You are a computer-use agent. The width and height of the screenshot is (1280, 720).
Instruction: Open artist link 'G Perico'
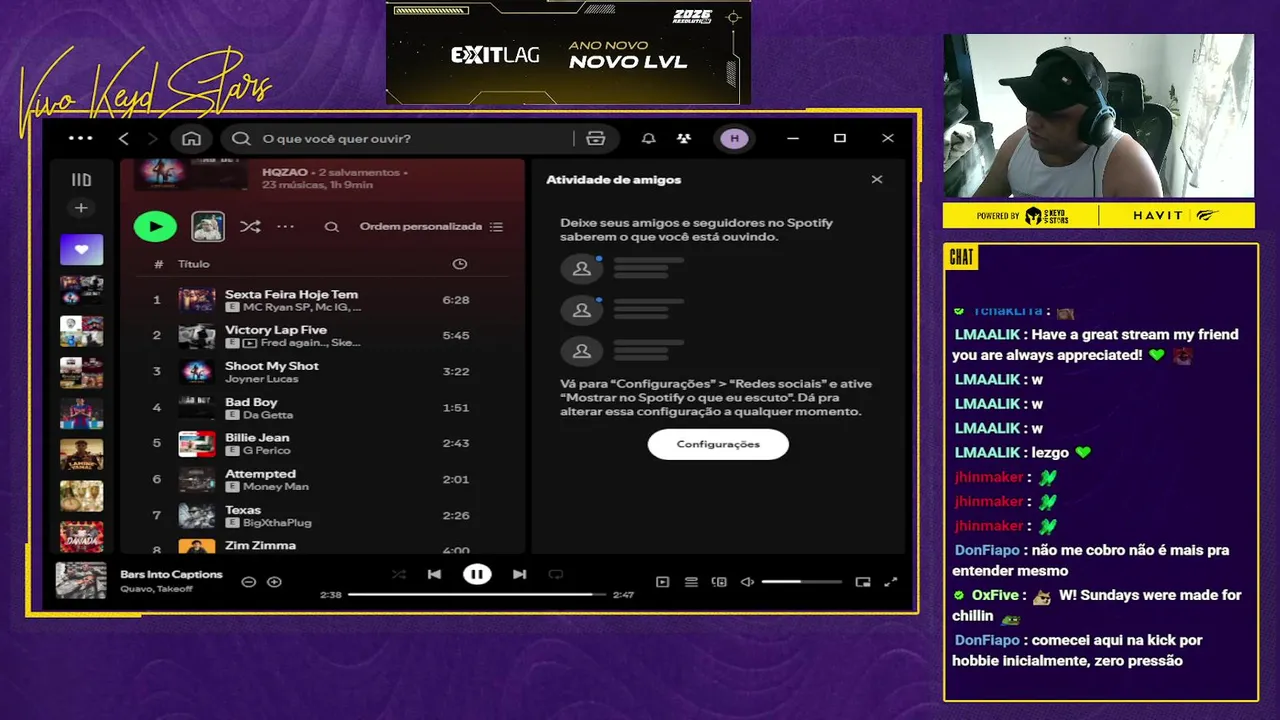point(266,451)
